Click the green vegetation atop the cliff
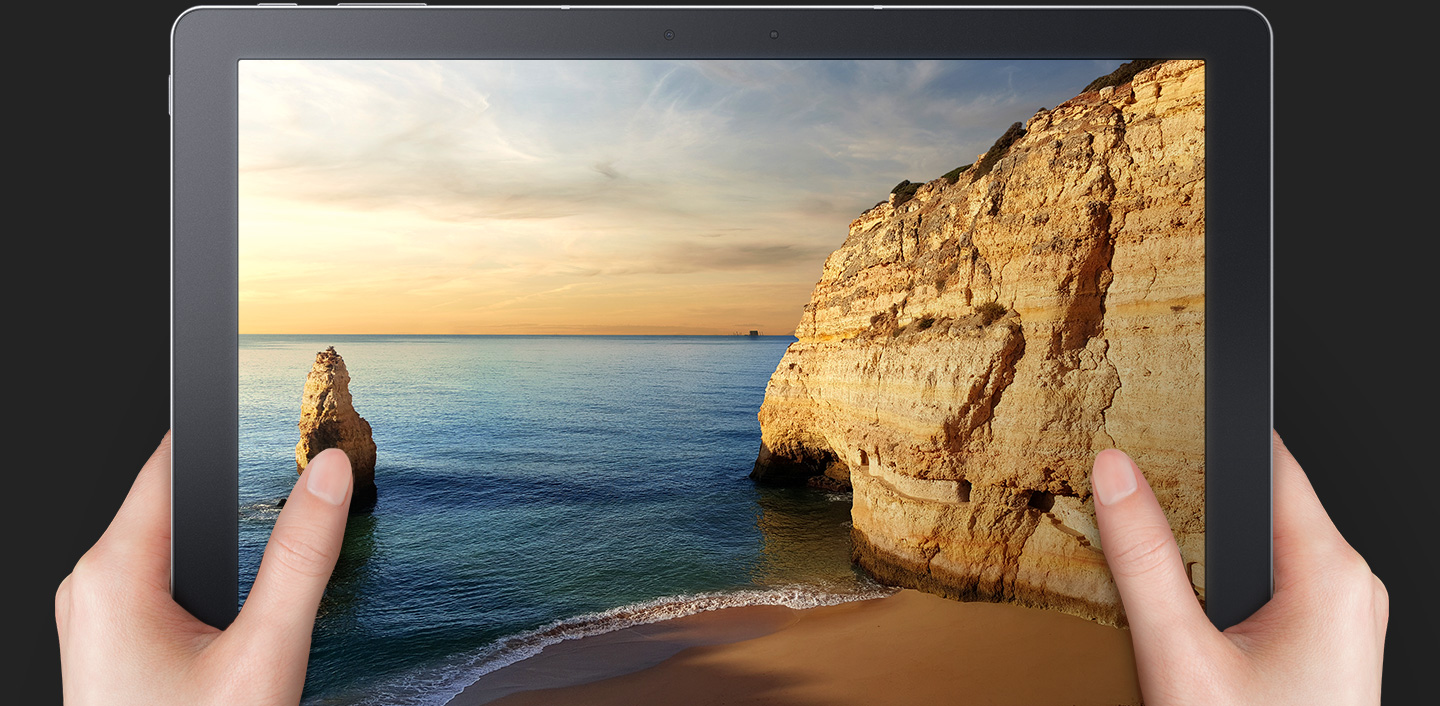1440x706 pixels. pyautogui.click(x=1000, y=148)
